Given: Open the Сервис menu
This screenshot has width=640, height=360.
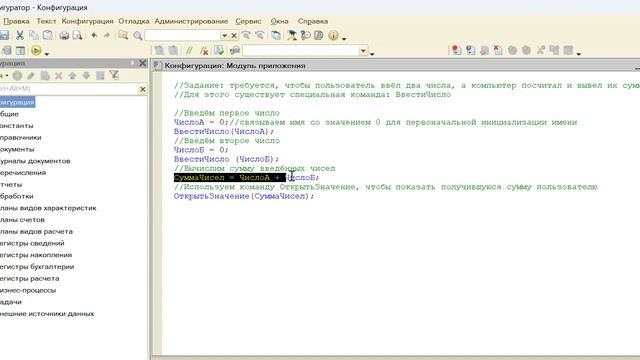Looking at the screenshot, I should pyautogui.click(x=248, y=21).
